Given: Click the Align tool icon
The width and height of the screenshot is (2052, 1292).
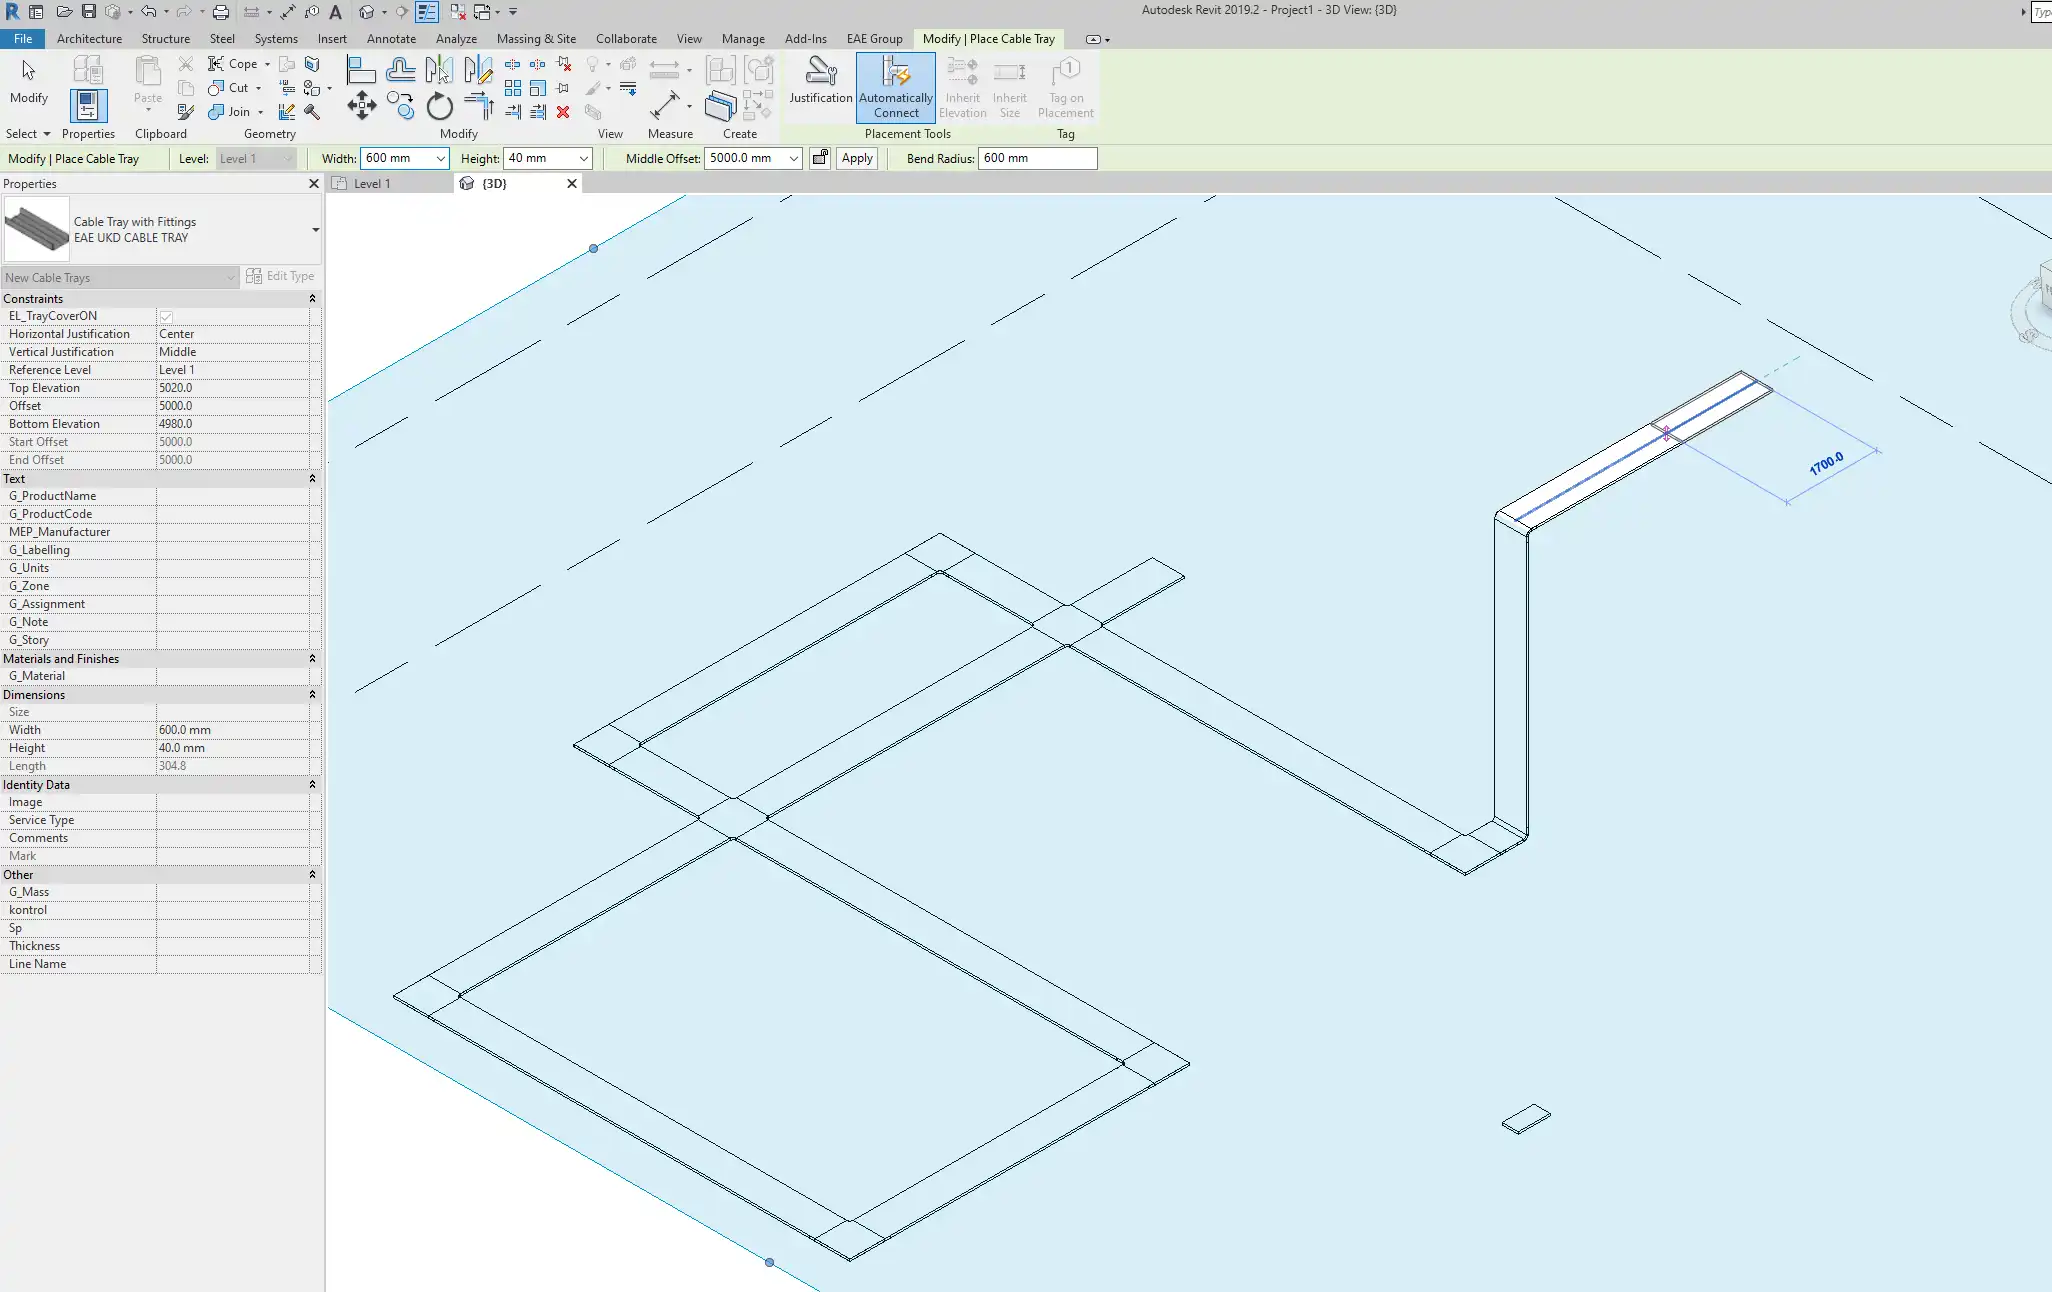Looking at the screenshot, I should coord(360,70).
